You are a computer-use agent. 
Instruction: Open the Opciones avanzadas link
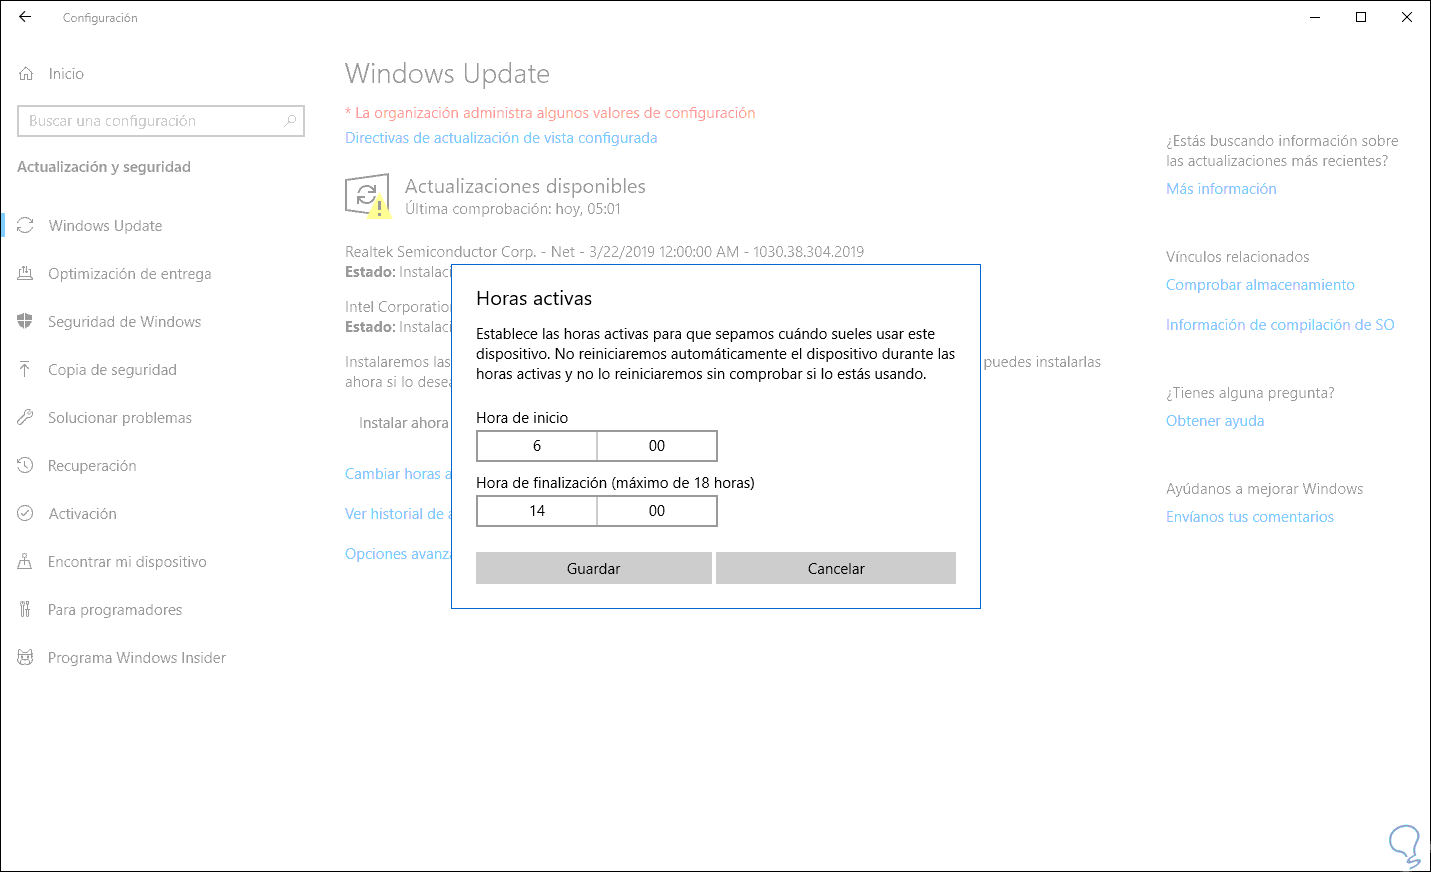(x=398, y=554)
